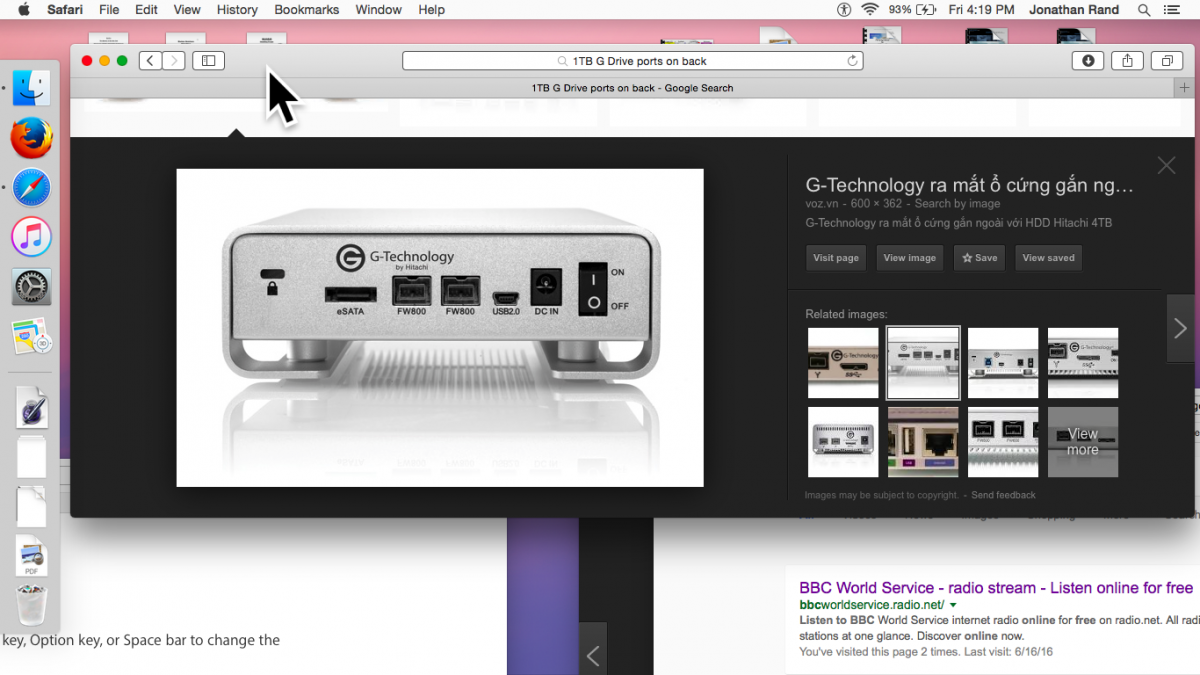Show Safari downloads
Image resolution: width=1200 pixels, height=675 pixels.
1088,61
